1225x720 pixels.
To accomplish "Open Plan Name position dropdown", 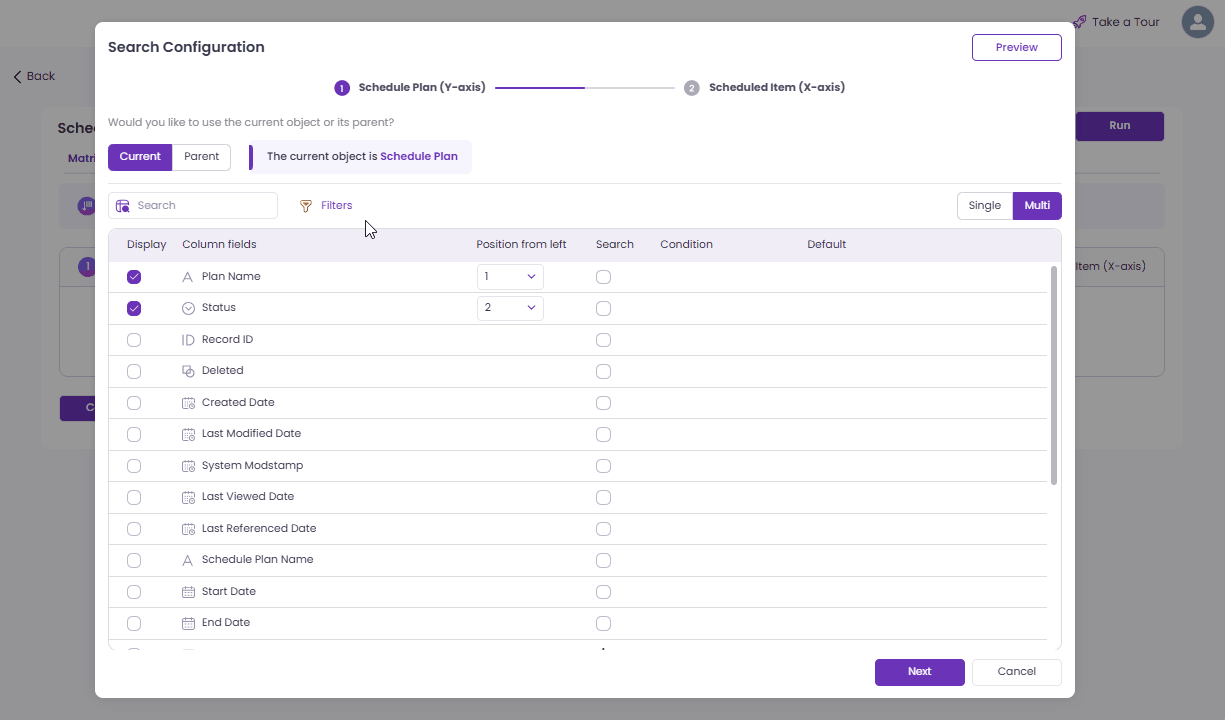I will point(510,277).
